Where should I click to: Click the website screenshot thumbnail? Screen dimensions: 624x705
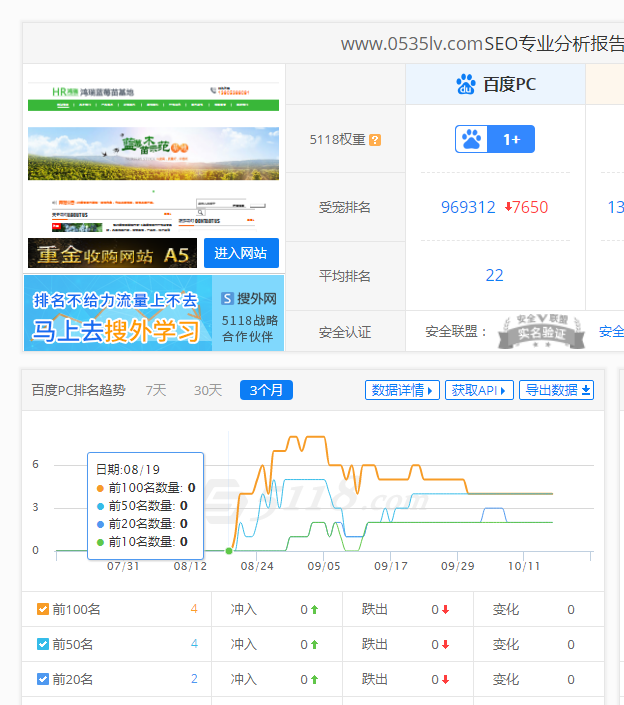point(153,156)
